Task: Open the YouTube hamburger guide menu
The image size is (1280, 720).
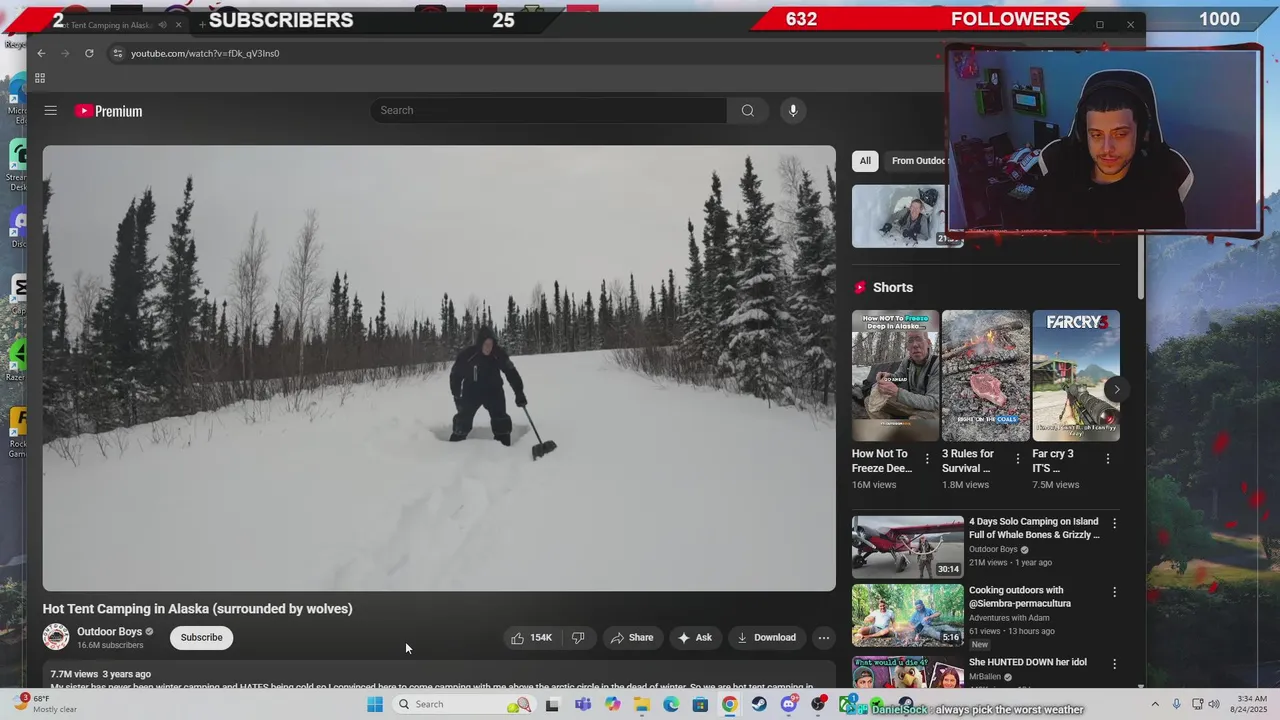Action: pyautogui.click(x=51, y=111)
